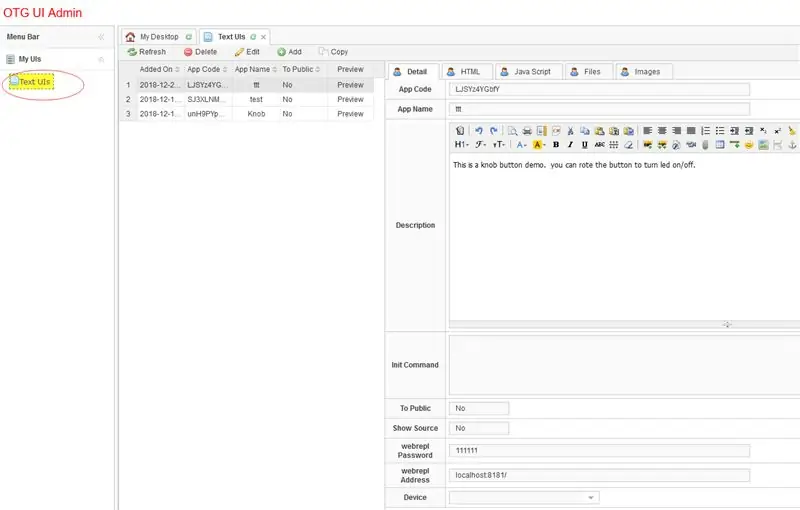
Task: Insert emoticon smiley in editor
Action: 749,145
